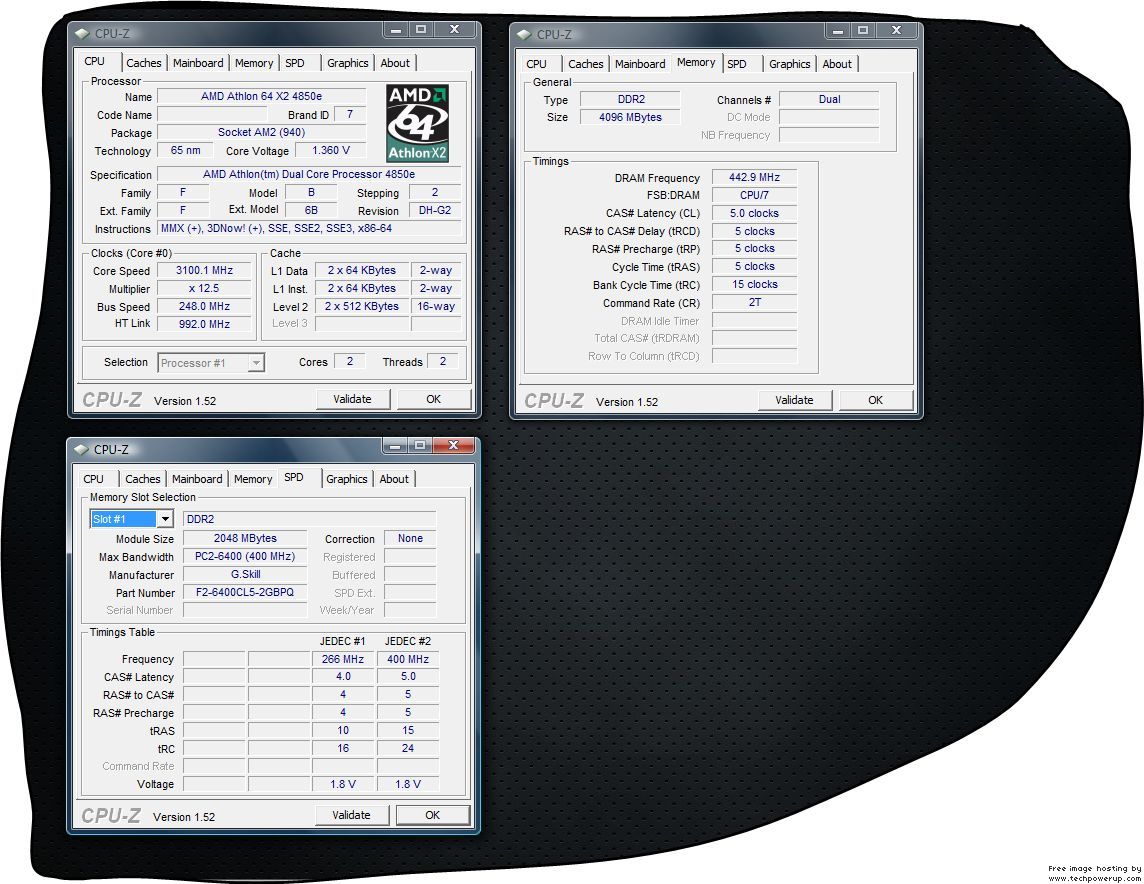Switch to Caches tab in the CPU window
This screenshot has width=1144, height=884.
click(x=144, y=63)
